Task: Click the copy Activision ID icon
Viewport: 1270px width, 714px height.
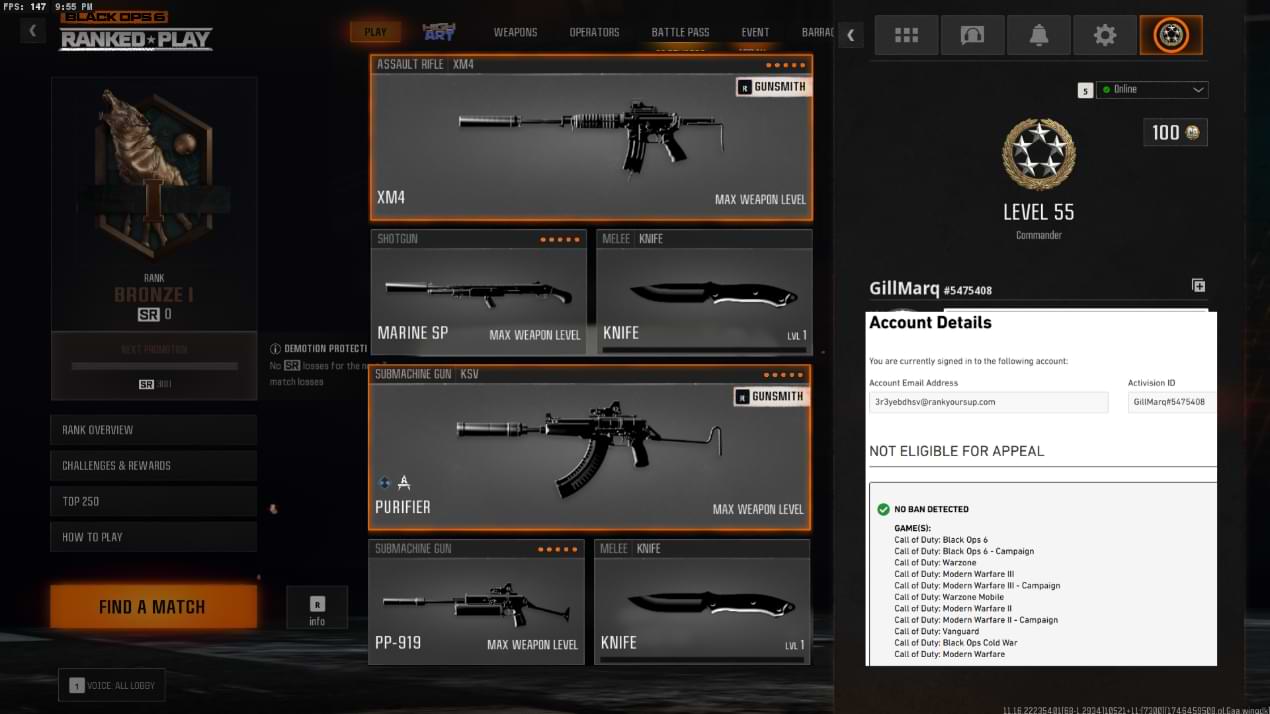Action: [1198, 286]
